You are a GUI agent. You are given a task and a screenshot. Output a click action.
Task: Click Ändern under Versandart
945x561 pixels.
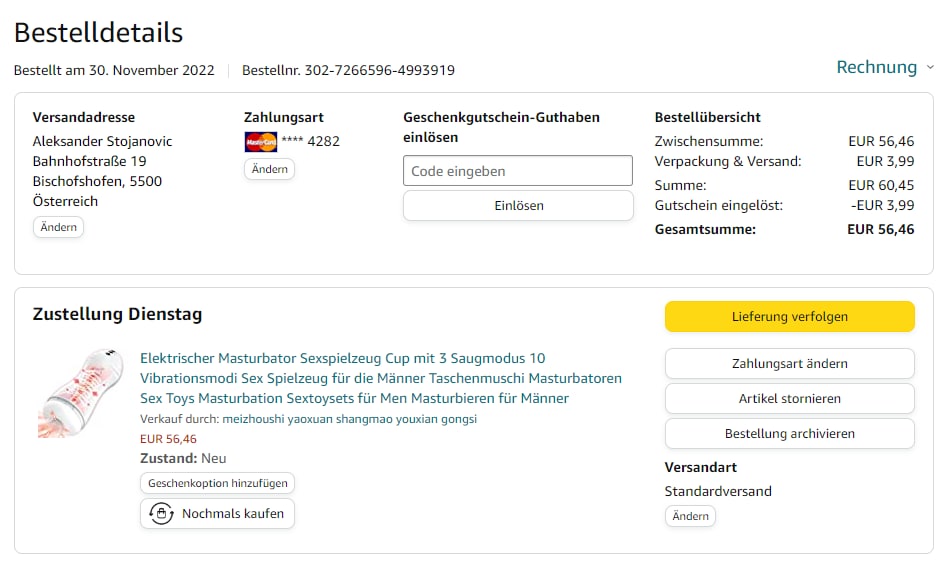[690, 516]
